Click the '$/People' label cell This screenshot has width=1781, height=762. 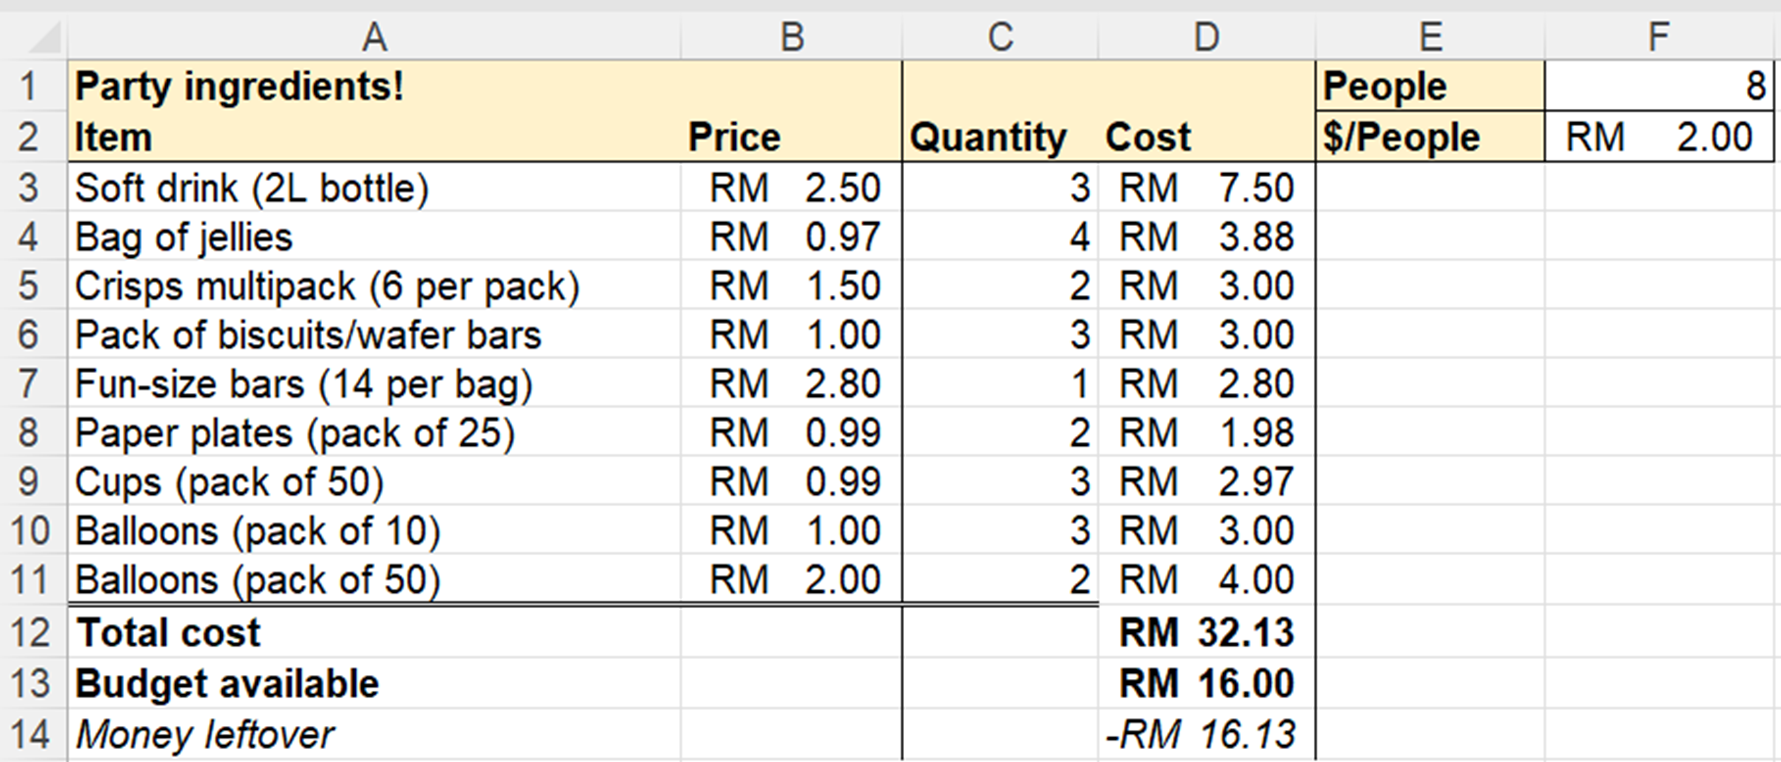(1430, 137)
